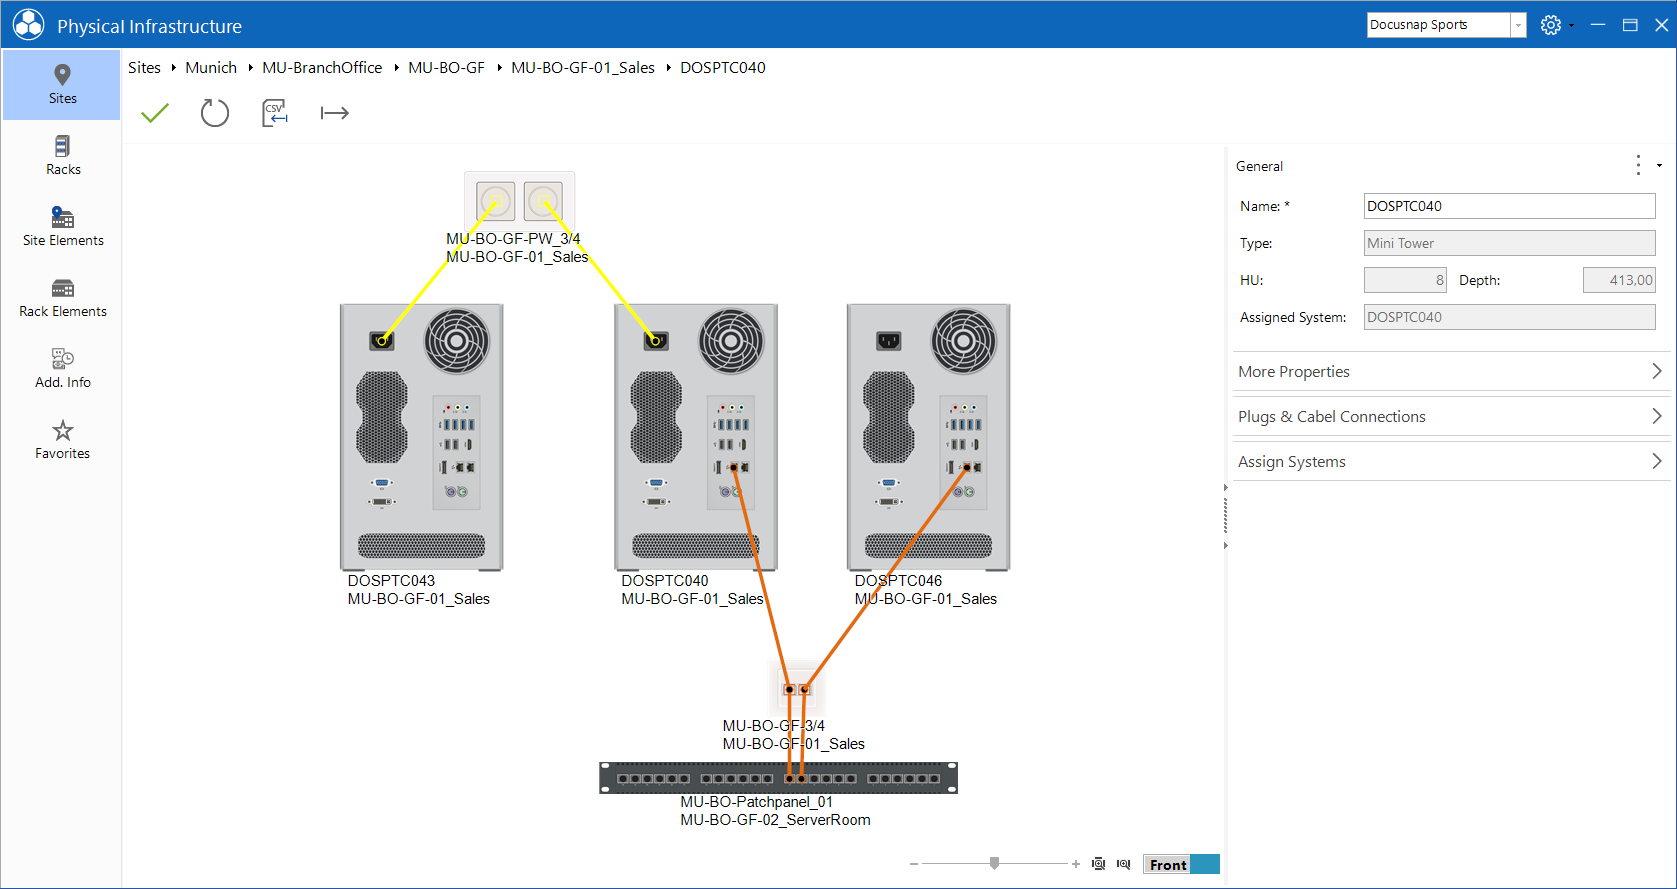This screenshot has width=1677, height=889.
Task: Expand Plugs & Cabel Connections section
Action: (1450, 416)
